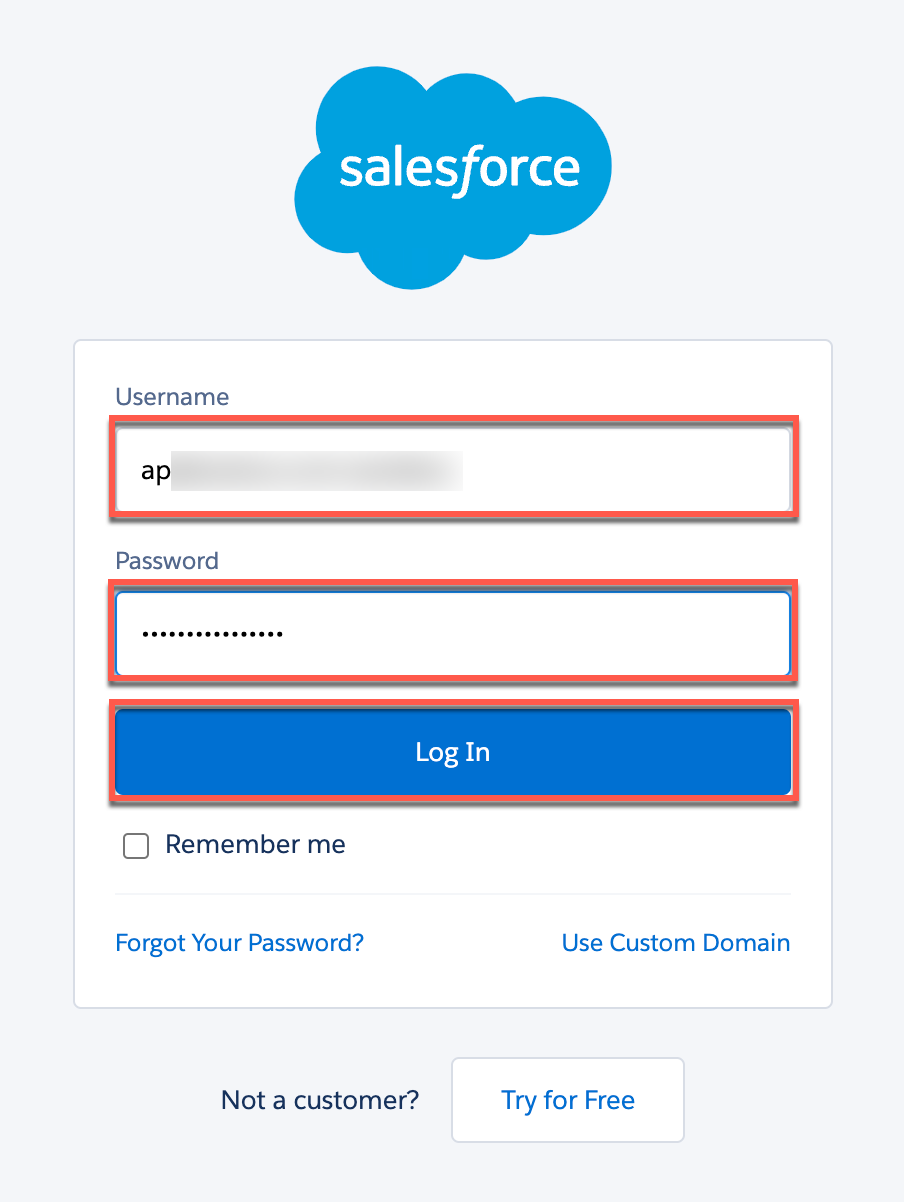904x1202 pixels.
Task: Click the Password label text
Action: [166, 561]
